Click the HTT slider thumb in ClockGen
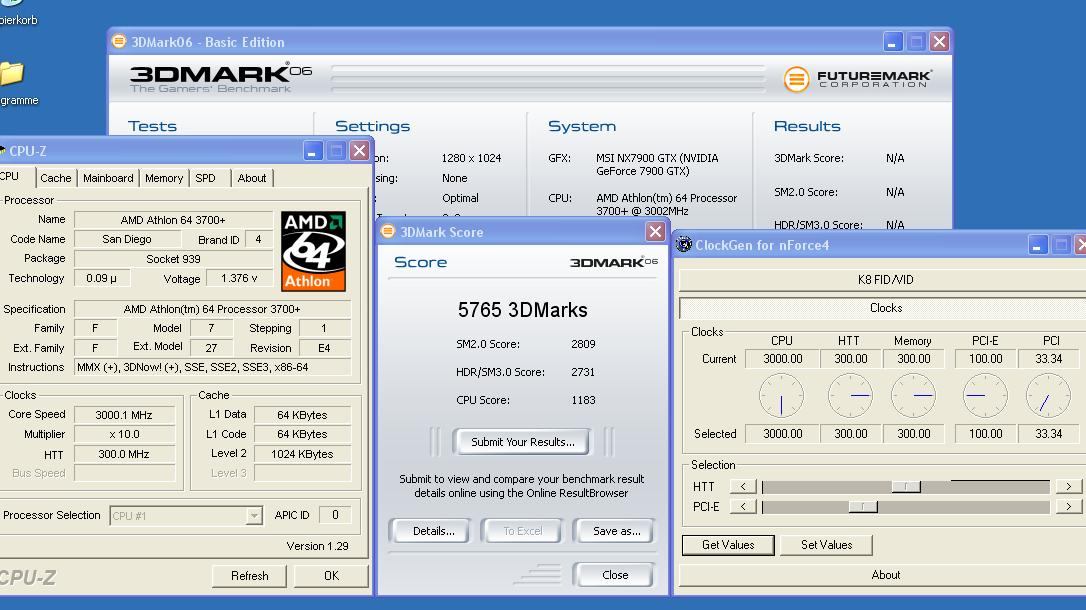 click(x=906, y=487)
